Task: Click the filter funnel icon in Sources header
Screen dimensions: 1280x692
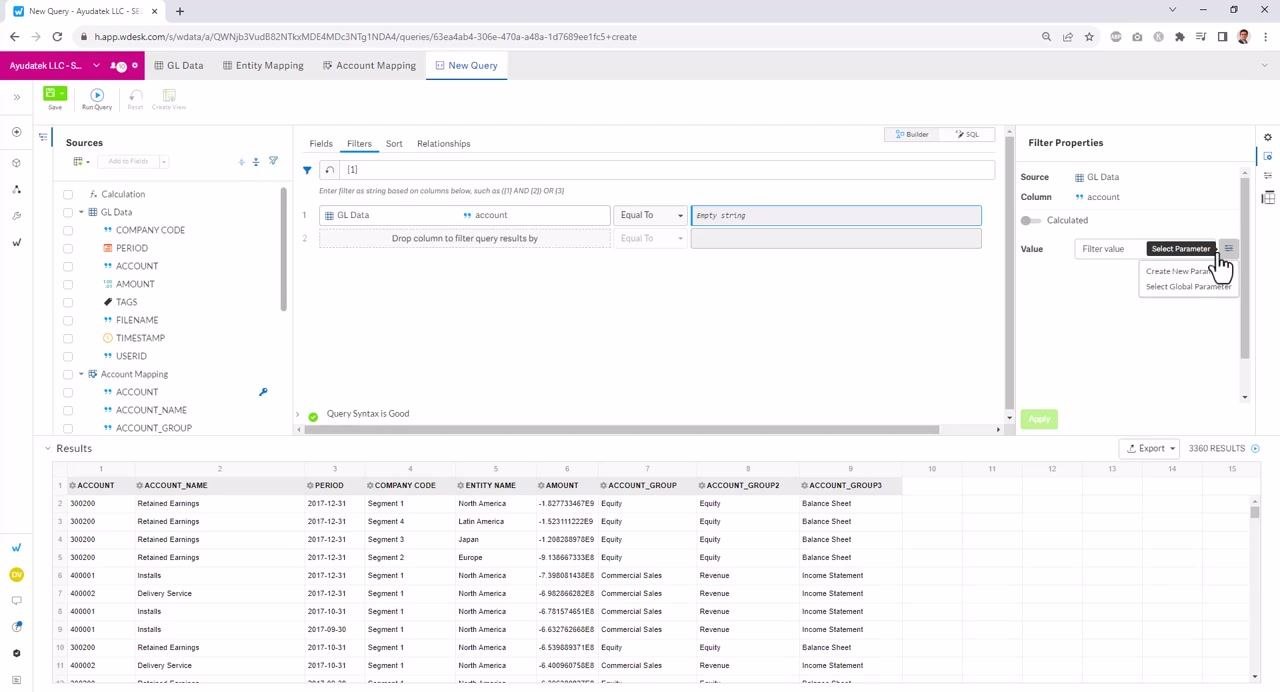Action: pos(273,161)
